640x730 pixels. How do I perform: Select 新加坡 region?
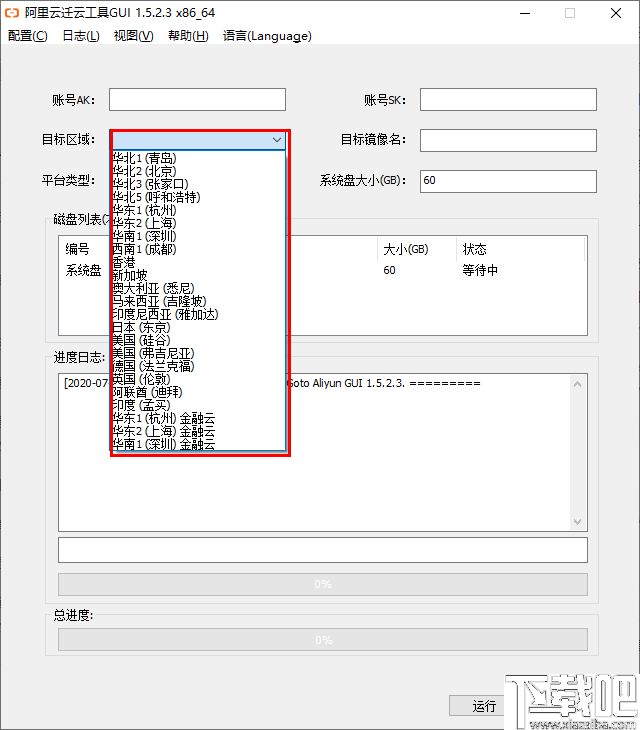[198, 276]
